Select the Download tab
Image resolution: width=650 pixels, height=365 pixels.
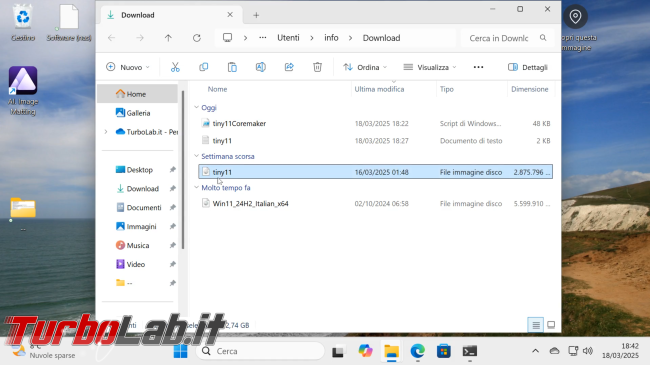170,15
